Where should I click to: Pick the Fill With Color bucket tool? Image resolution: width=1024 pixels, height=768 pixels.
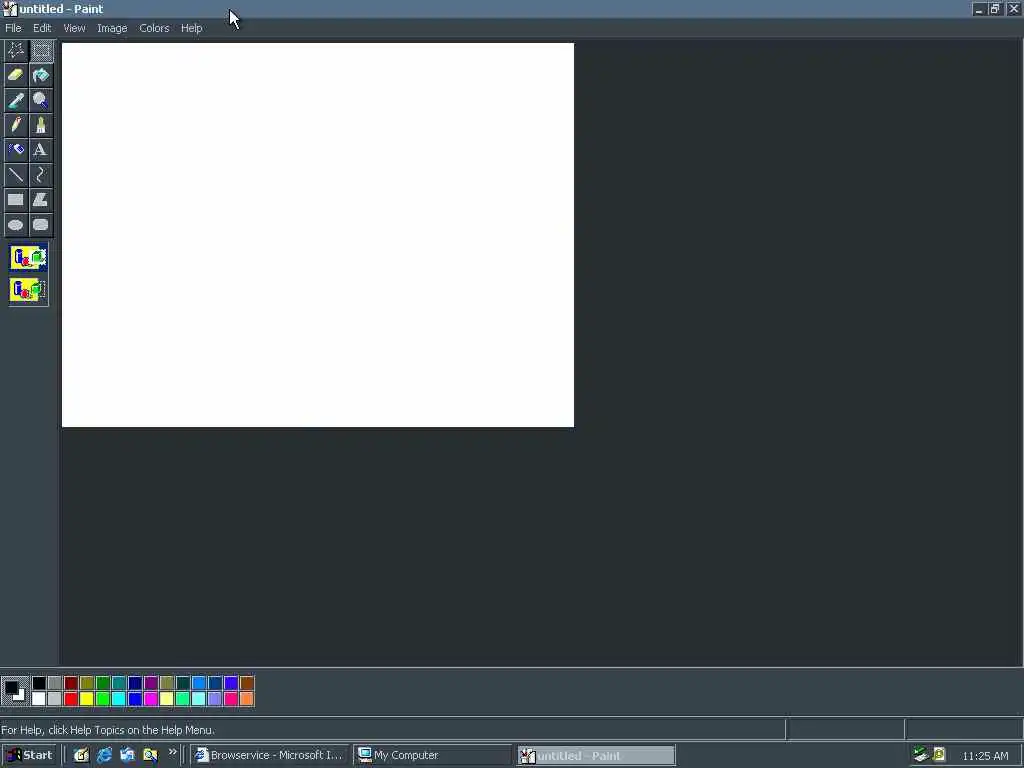[x=40, y=75]
